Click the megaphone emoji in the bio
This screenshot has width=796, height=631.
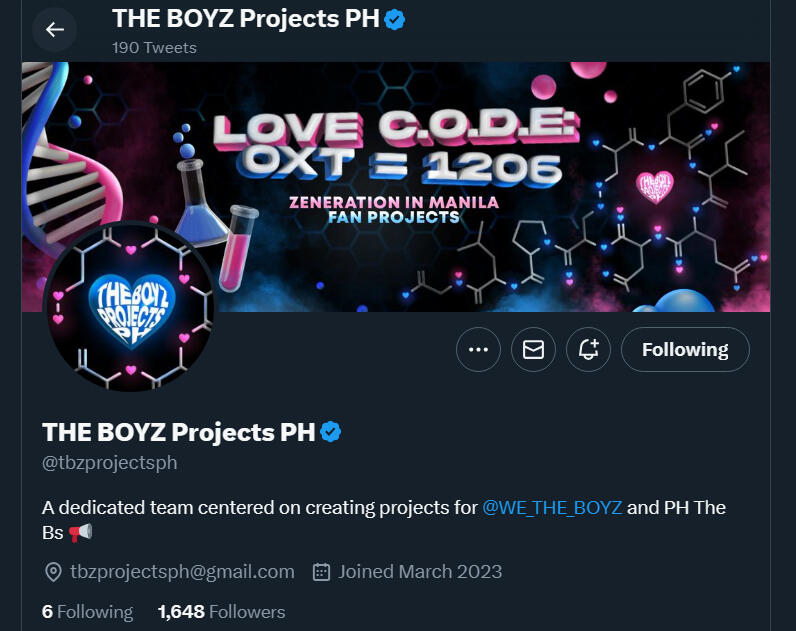[x=80, y=533]
